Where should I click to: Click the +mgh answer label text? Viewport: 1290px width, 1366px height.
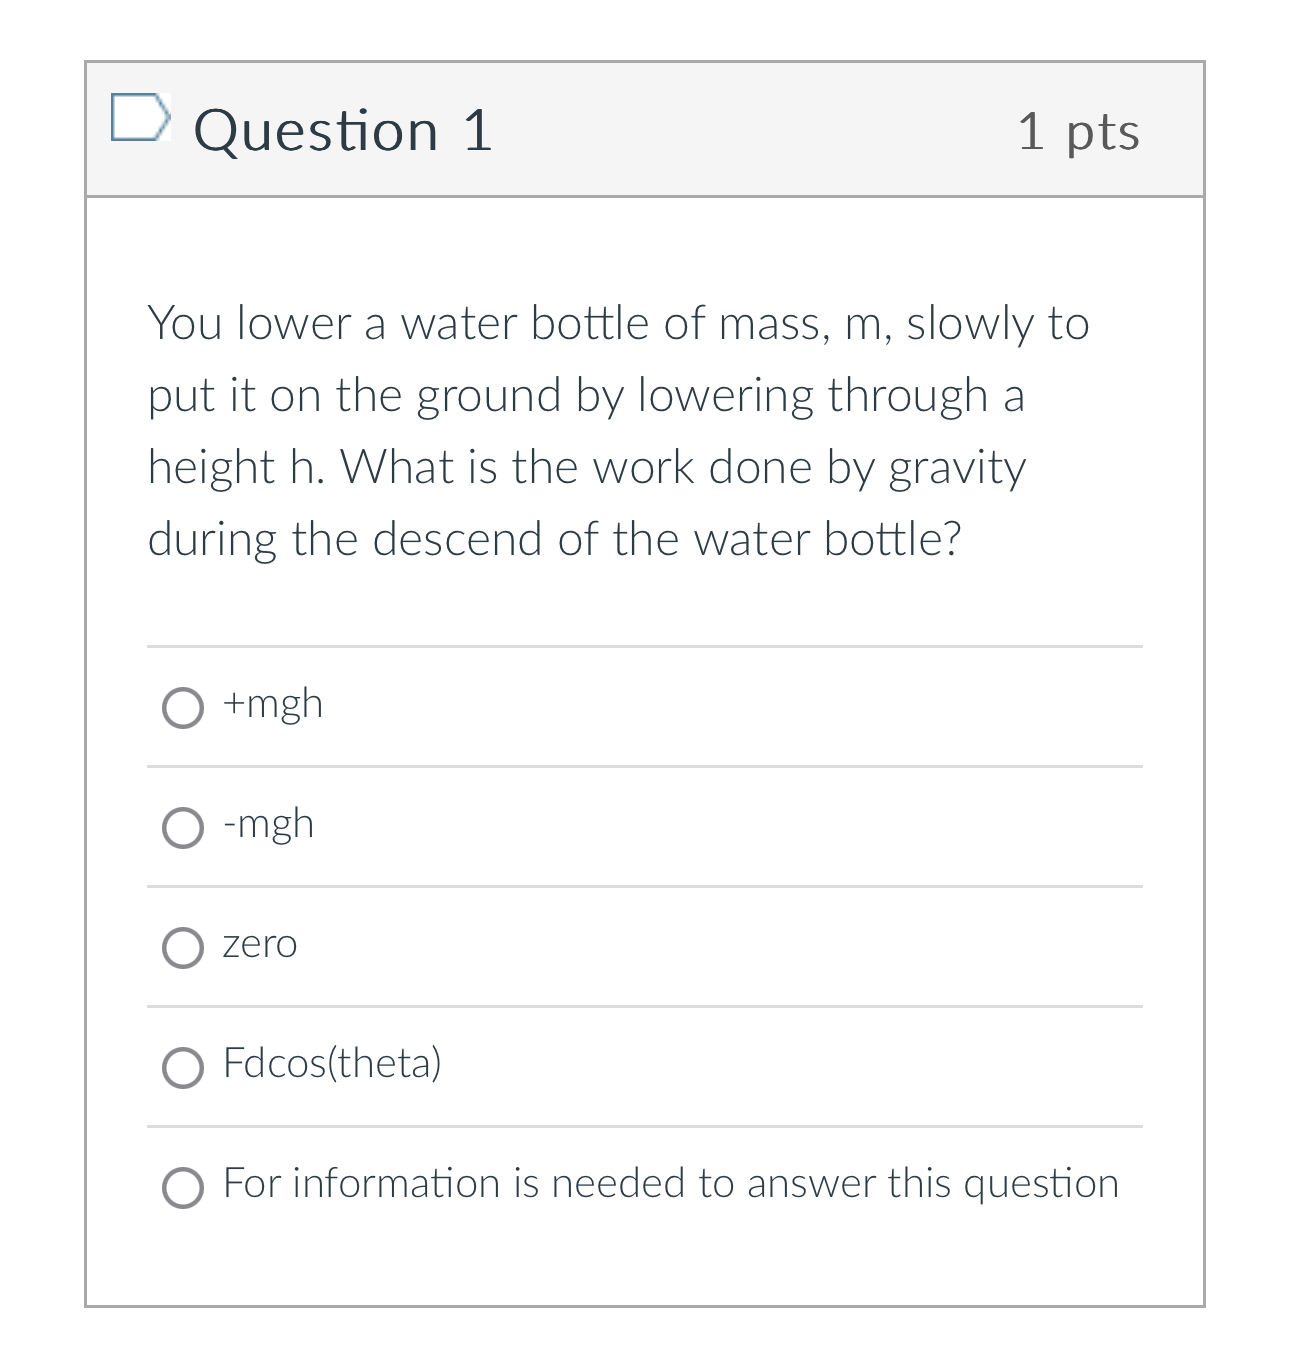pyautogui.click(x=272, y=704)
